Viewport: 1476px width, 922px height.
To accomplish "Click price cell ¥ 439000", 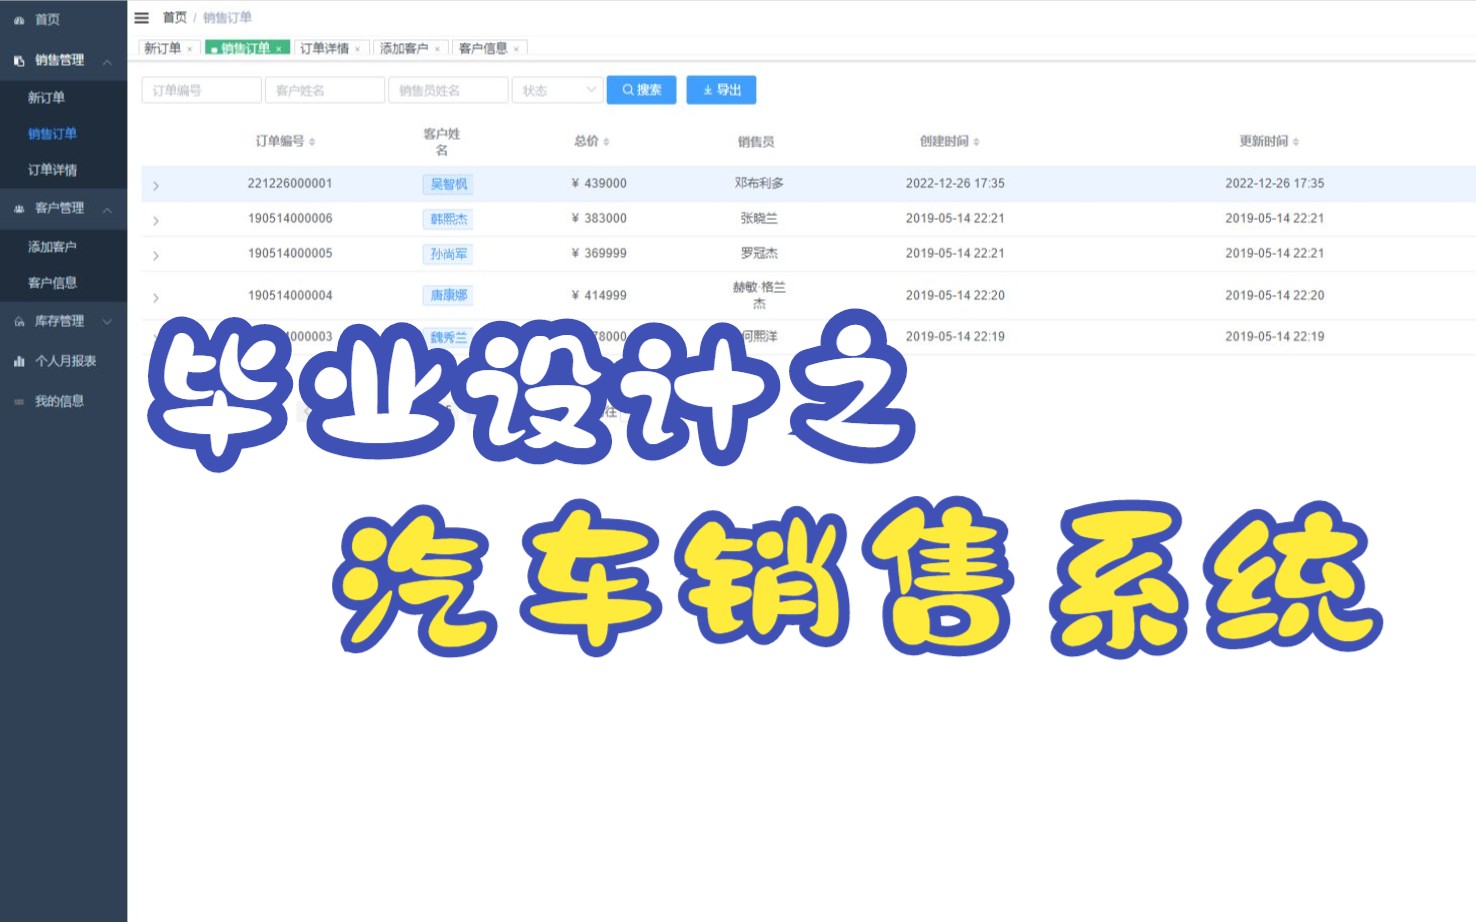I will (x=599, y=183).
